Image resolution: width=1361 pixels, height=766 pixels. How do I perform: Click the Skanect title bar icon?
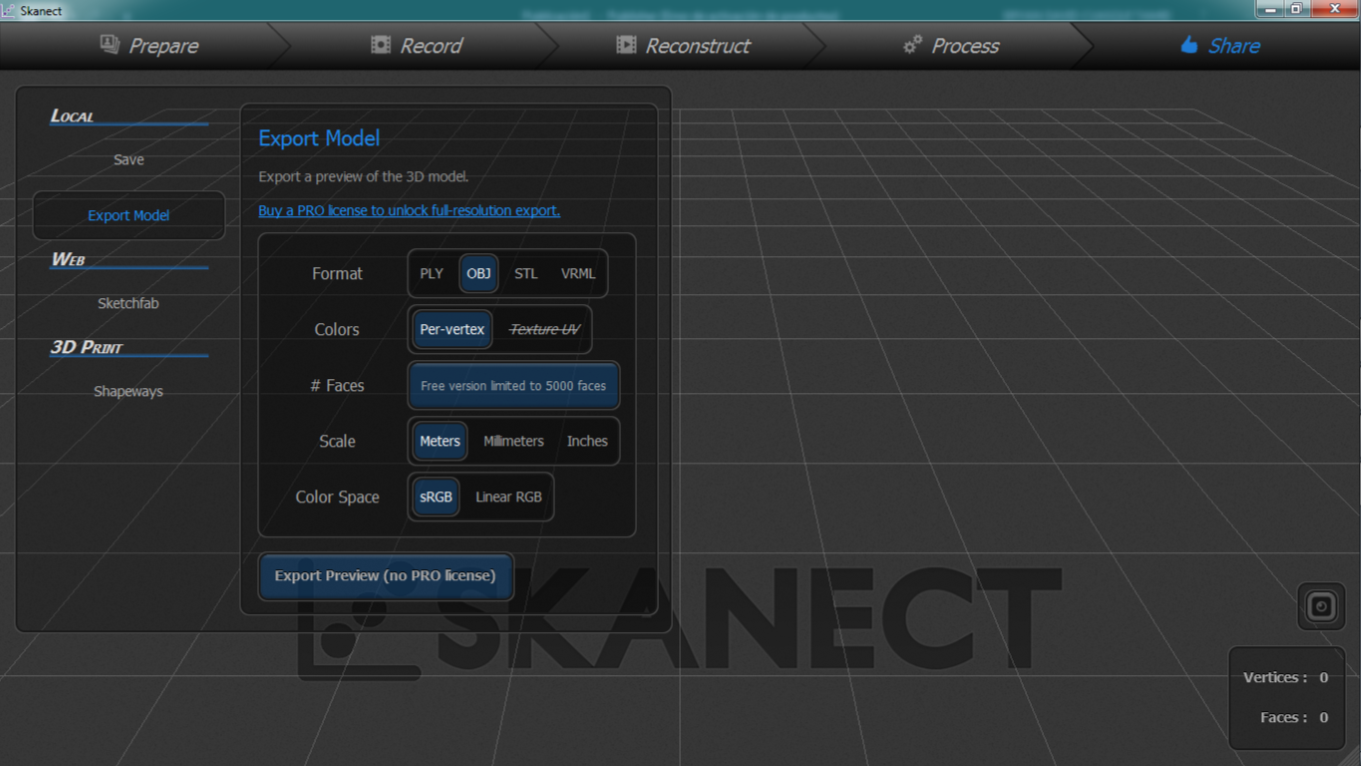[9, 10]
